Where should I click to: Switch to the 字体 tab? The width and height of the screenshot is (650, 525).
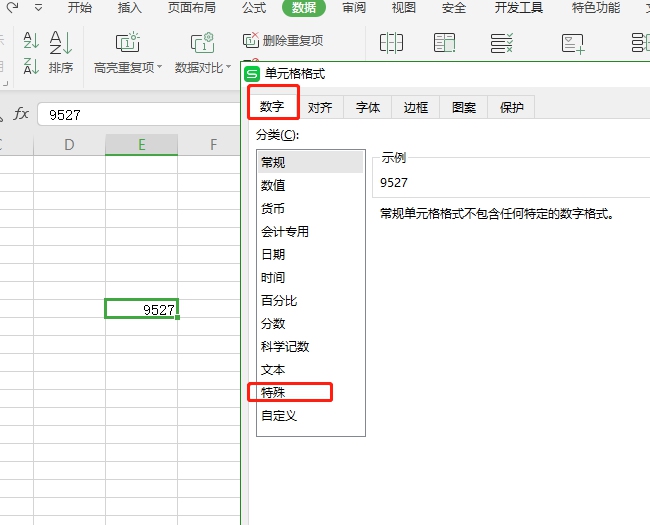[368, 107]
